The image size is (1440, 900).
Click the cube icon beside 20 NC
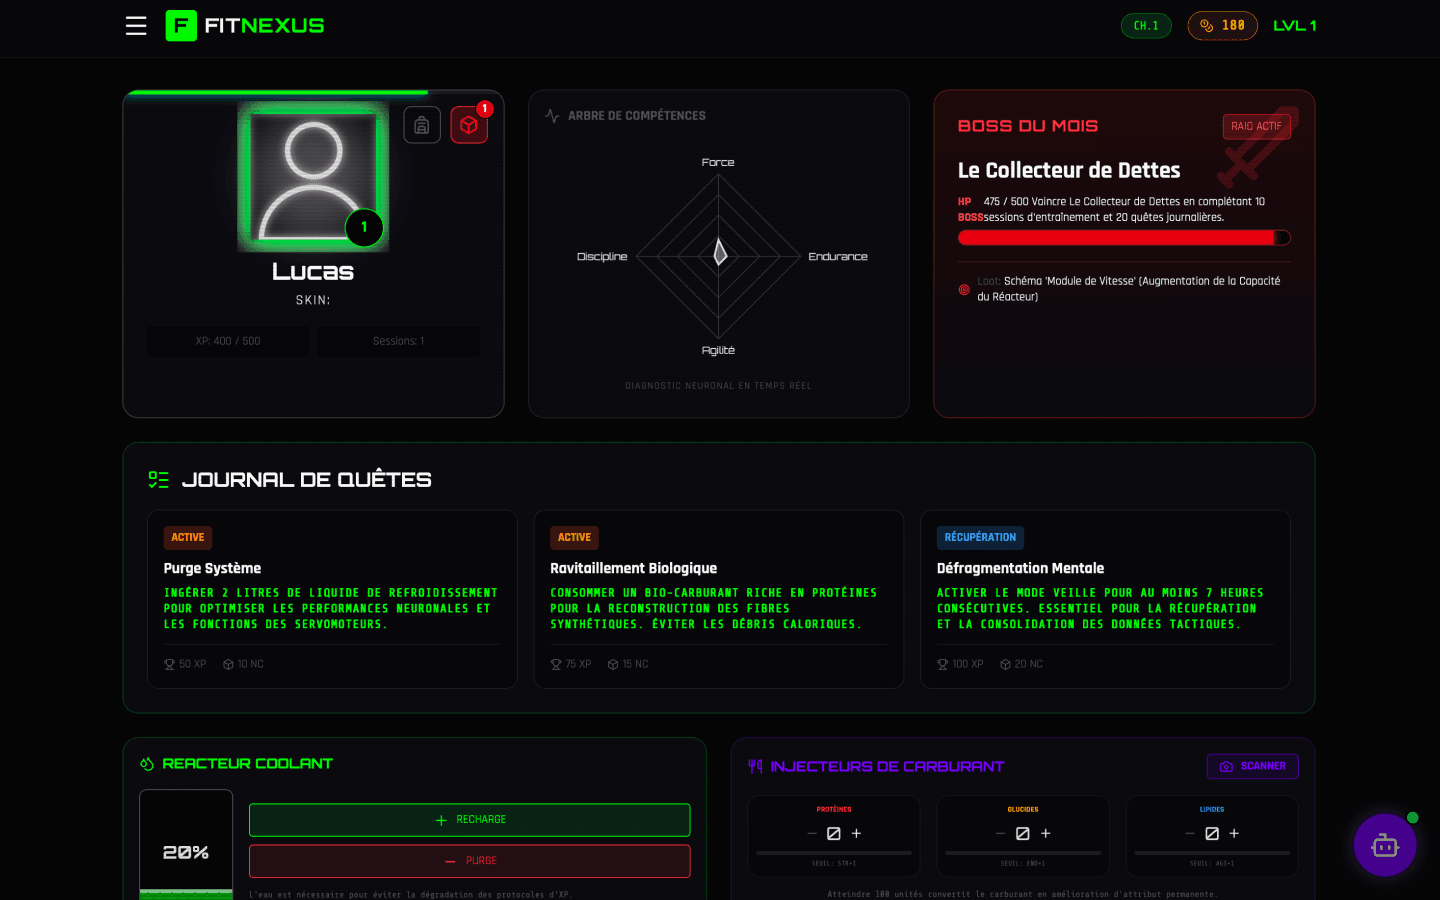tap(1005, 664)
